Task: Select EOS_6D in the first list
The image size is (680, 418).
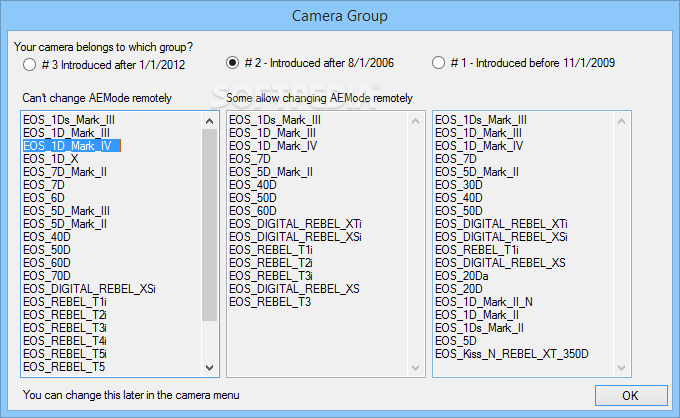Action: tap(44, 198)
